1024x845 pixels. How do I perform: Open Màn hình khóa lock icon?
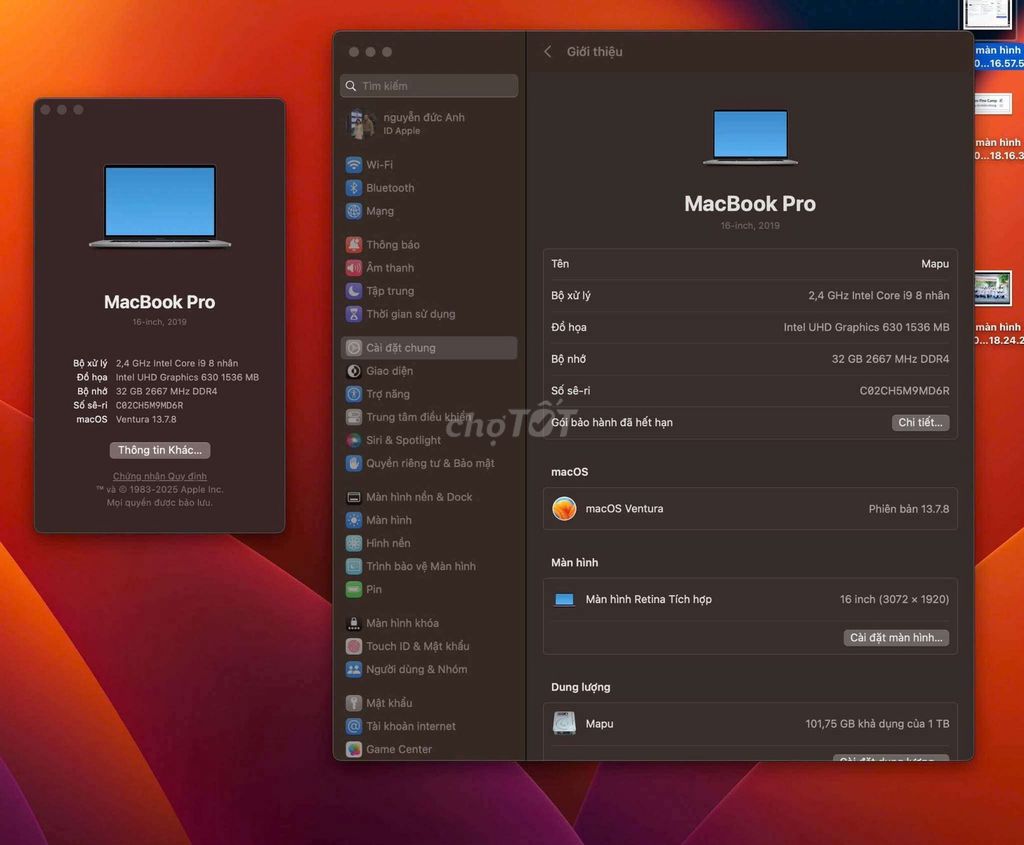[353, 624]
